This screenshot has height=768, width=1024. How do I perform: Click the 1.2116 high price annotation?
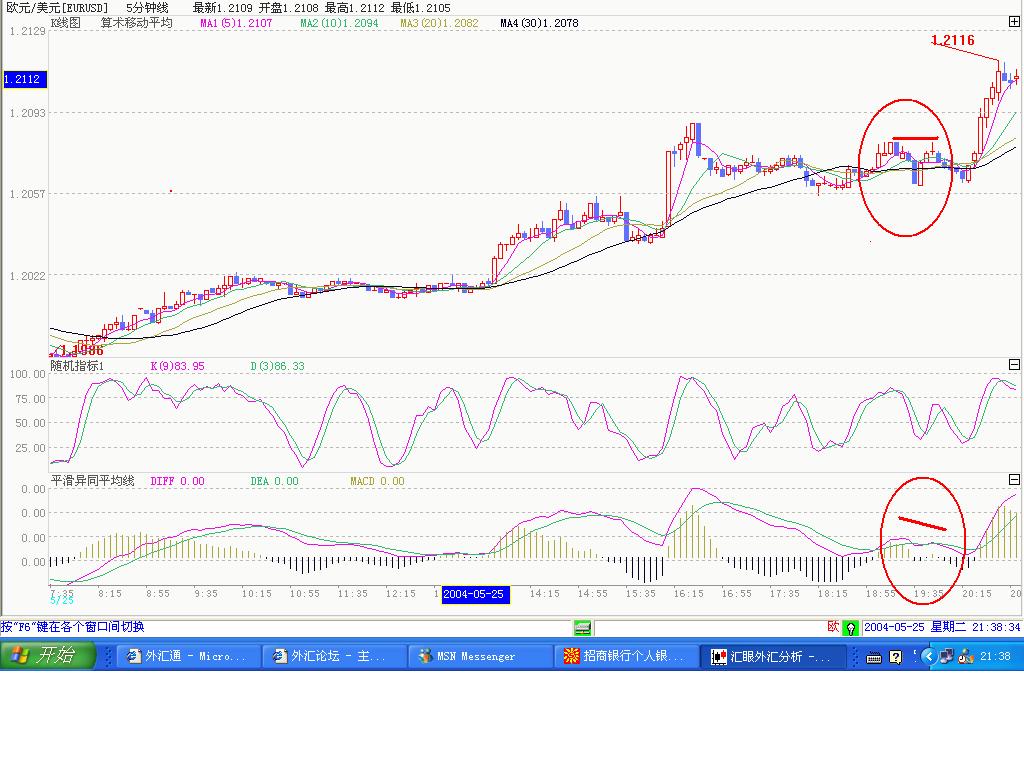[x=953, y=40]
